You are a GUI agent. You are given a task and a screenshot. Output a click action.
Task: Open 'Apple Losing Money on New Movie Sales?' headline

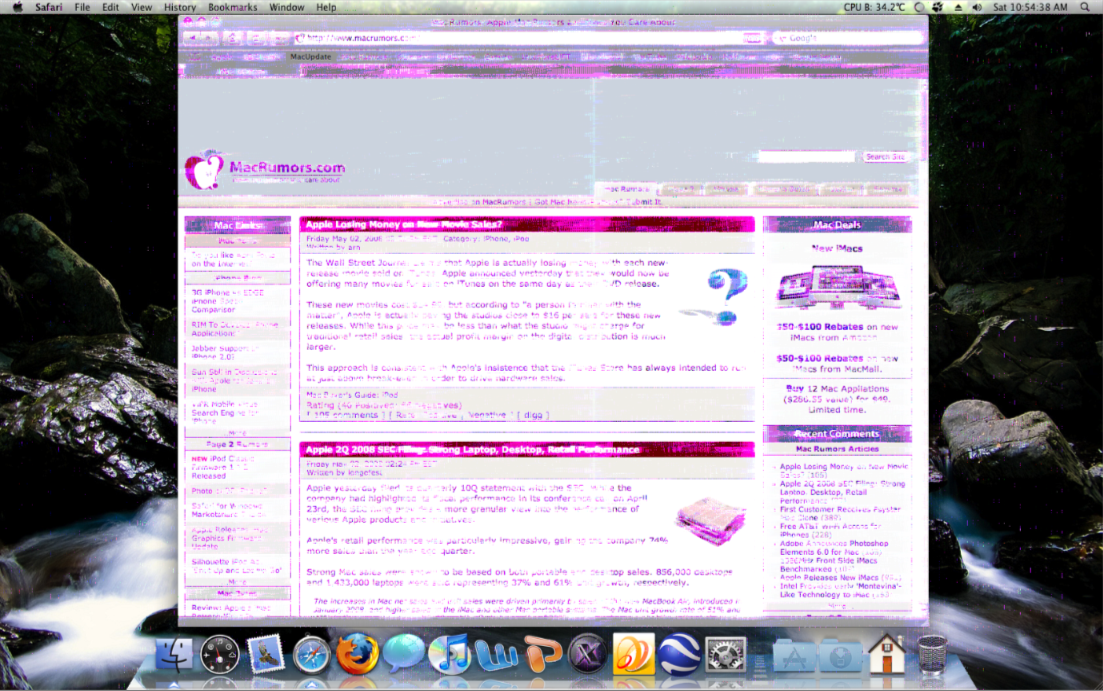404,224
